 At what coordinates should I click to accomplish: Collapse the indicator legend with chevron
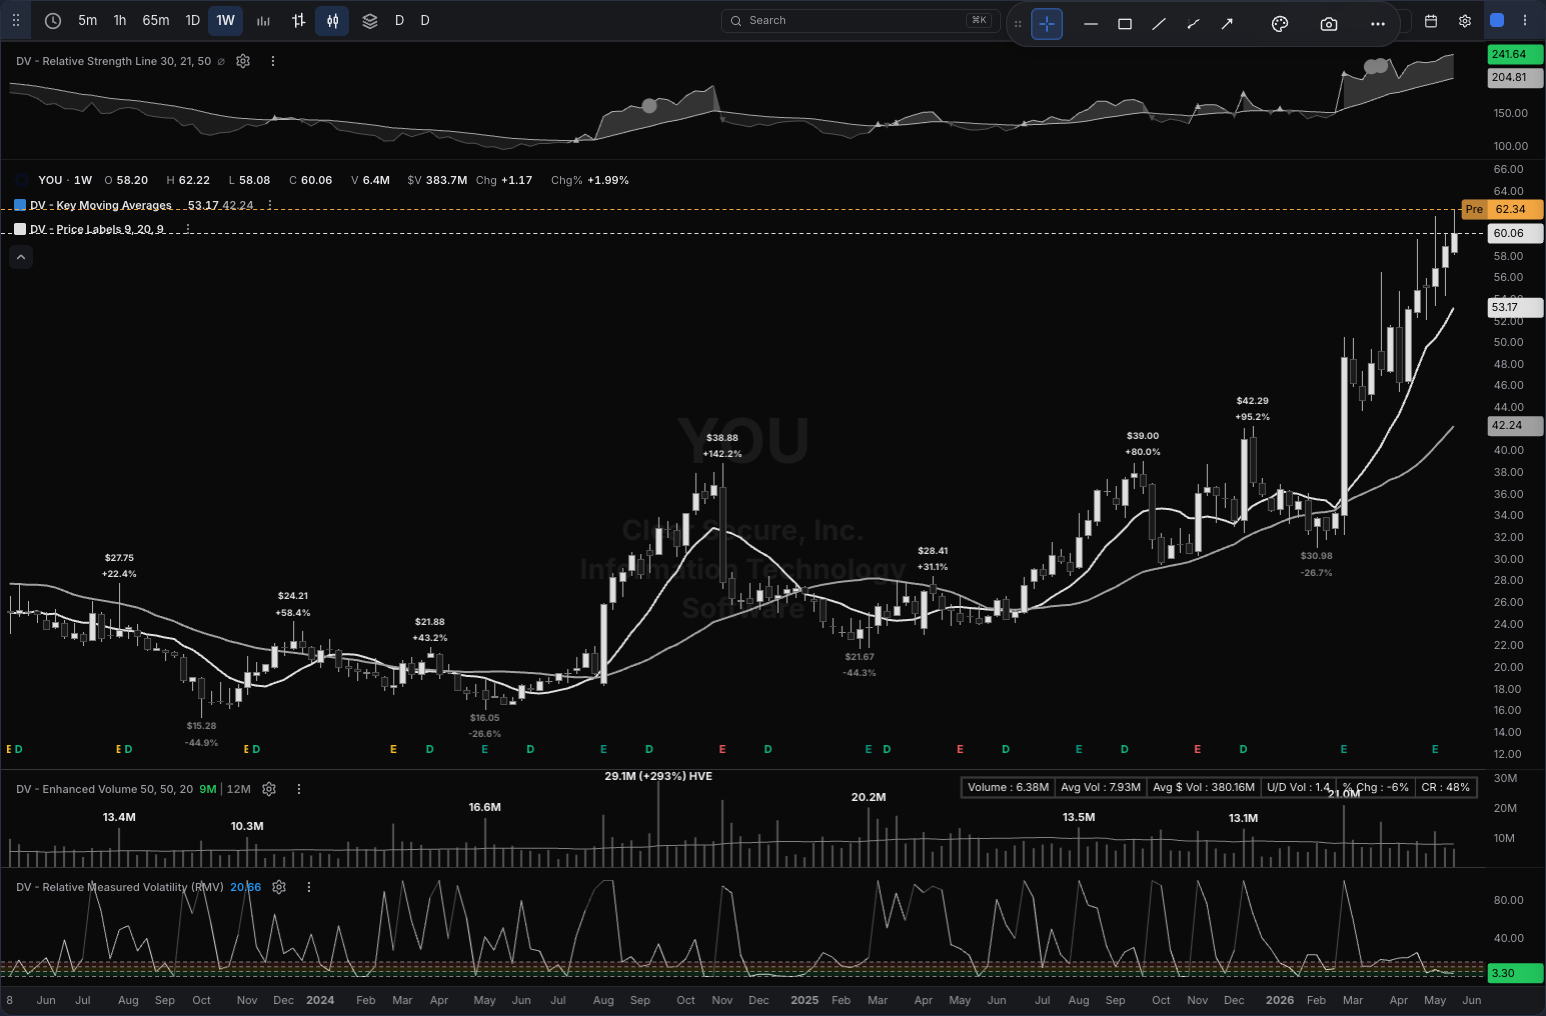[x=21, y=257]
